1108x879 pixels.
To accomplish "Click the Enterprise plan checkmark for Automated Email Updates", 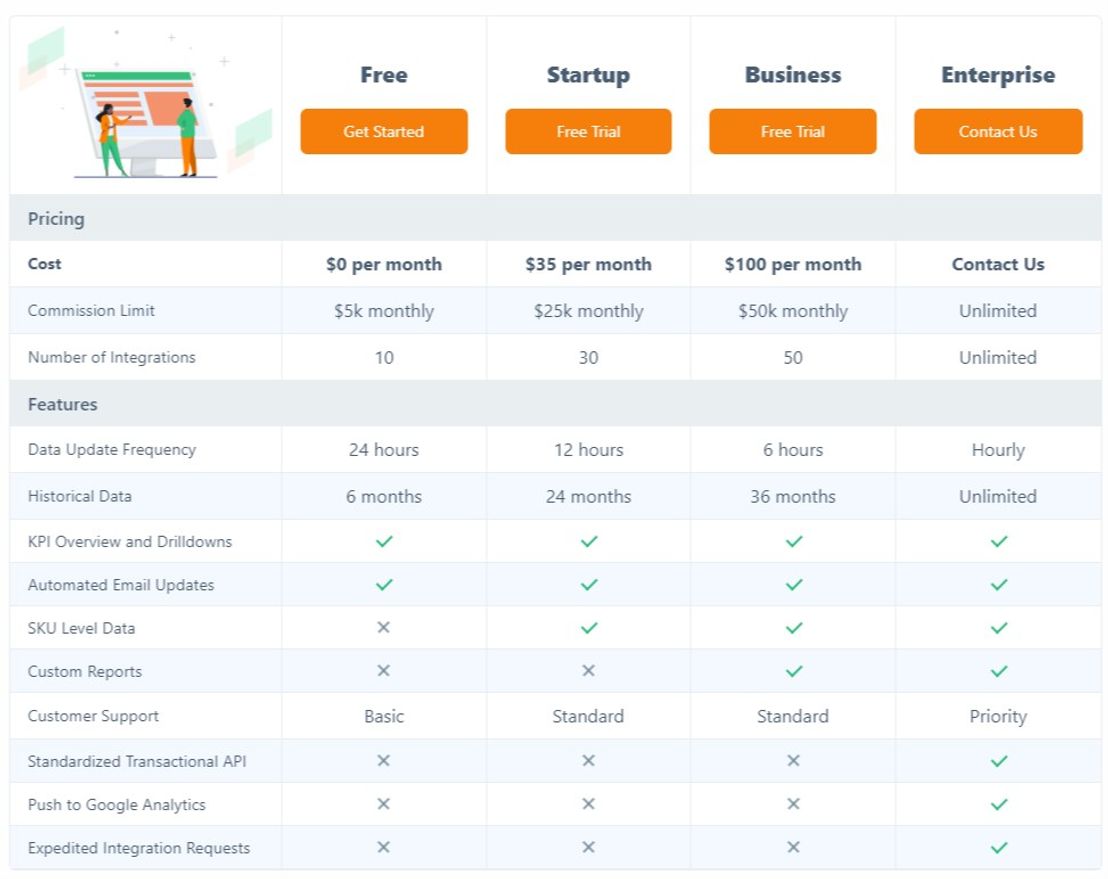I will [x=998, y=584].
